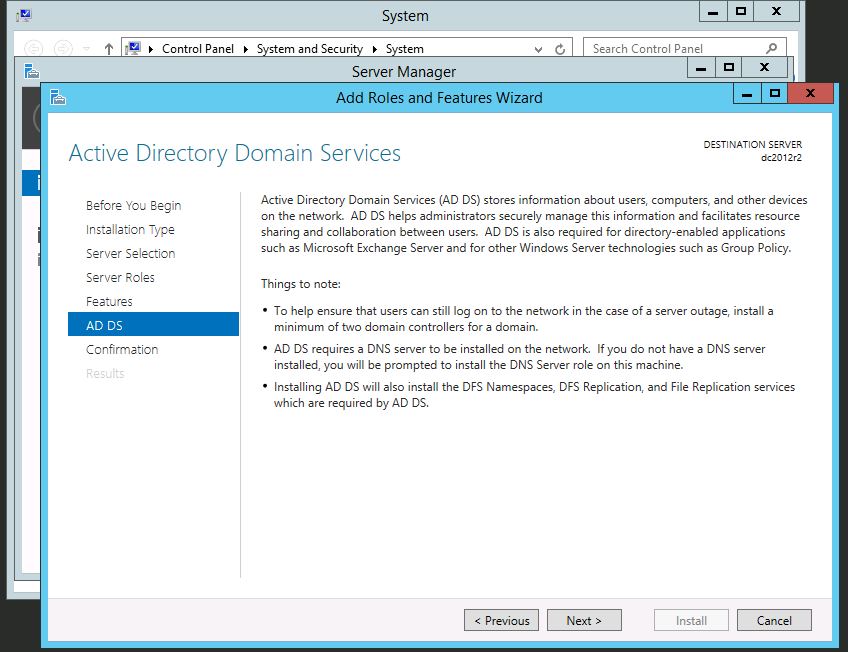Click the destination server name dc2012r2
Image resolution: width=848 pixels, height=652 pixels.
[781, 158]
